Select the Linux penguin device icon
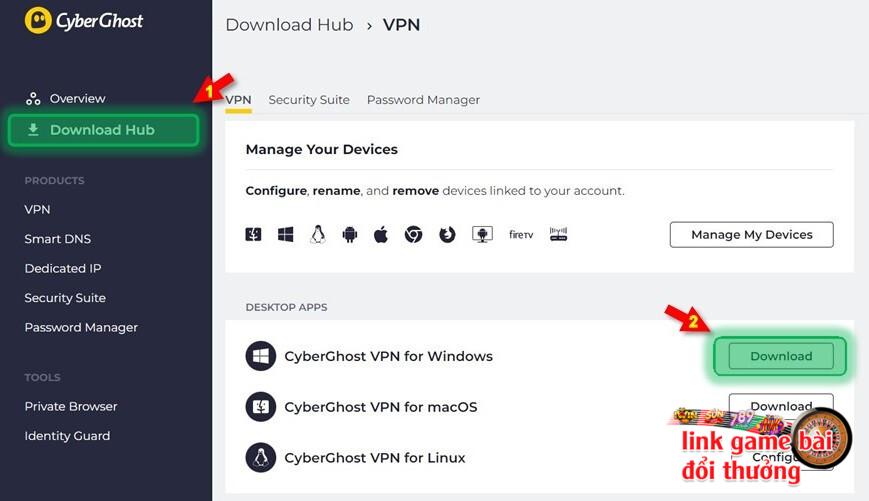Viewport: 869px width, 501px height. pos(318,234)
